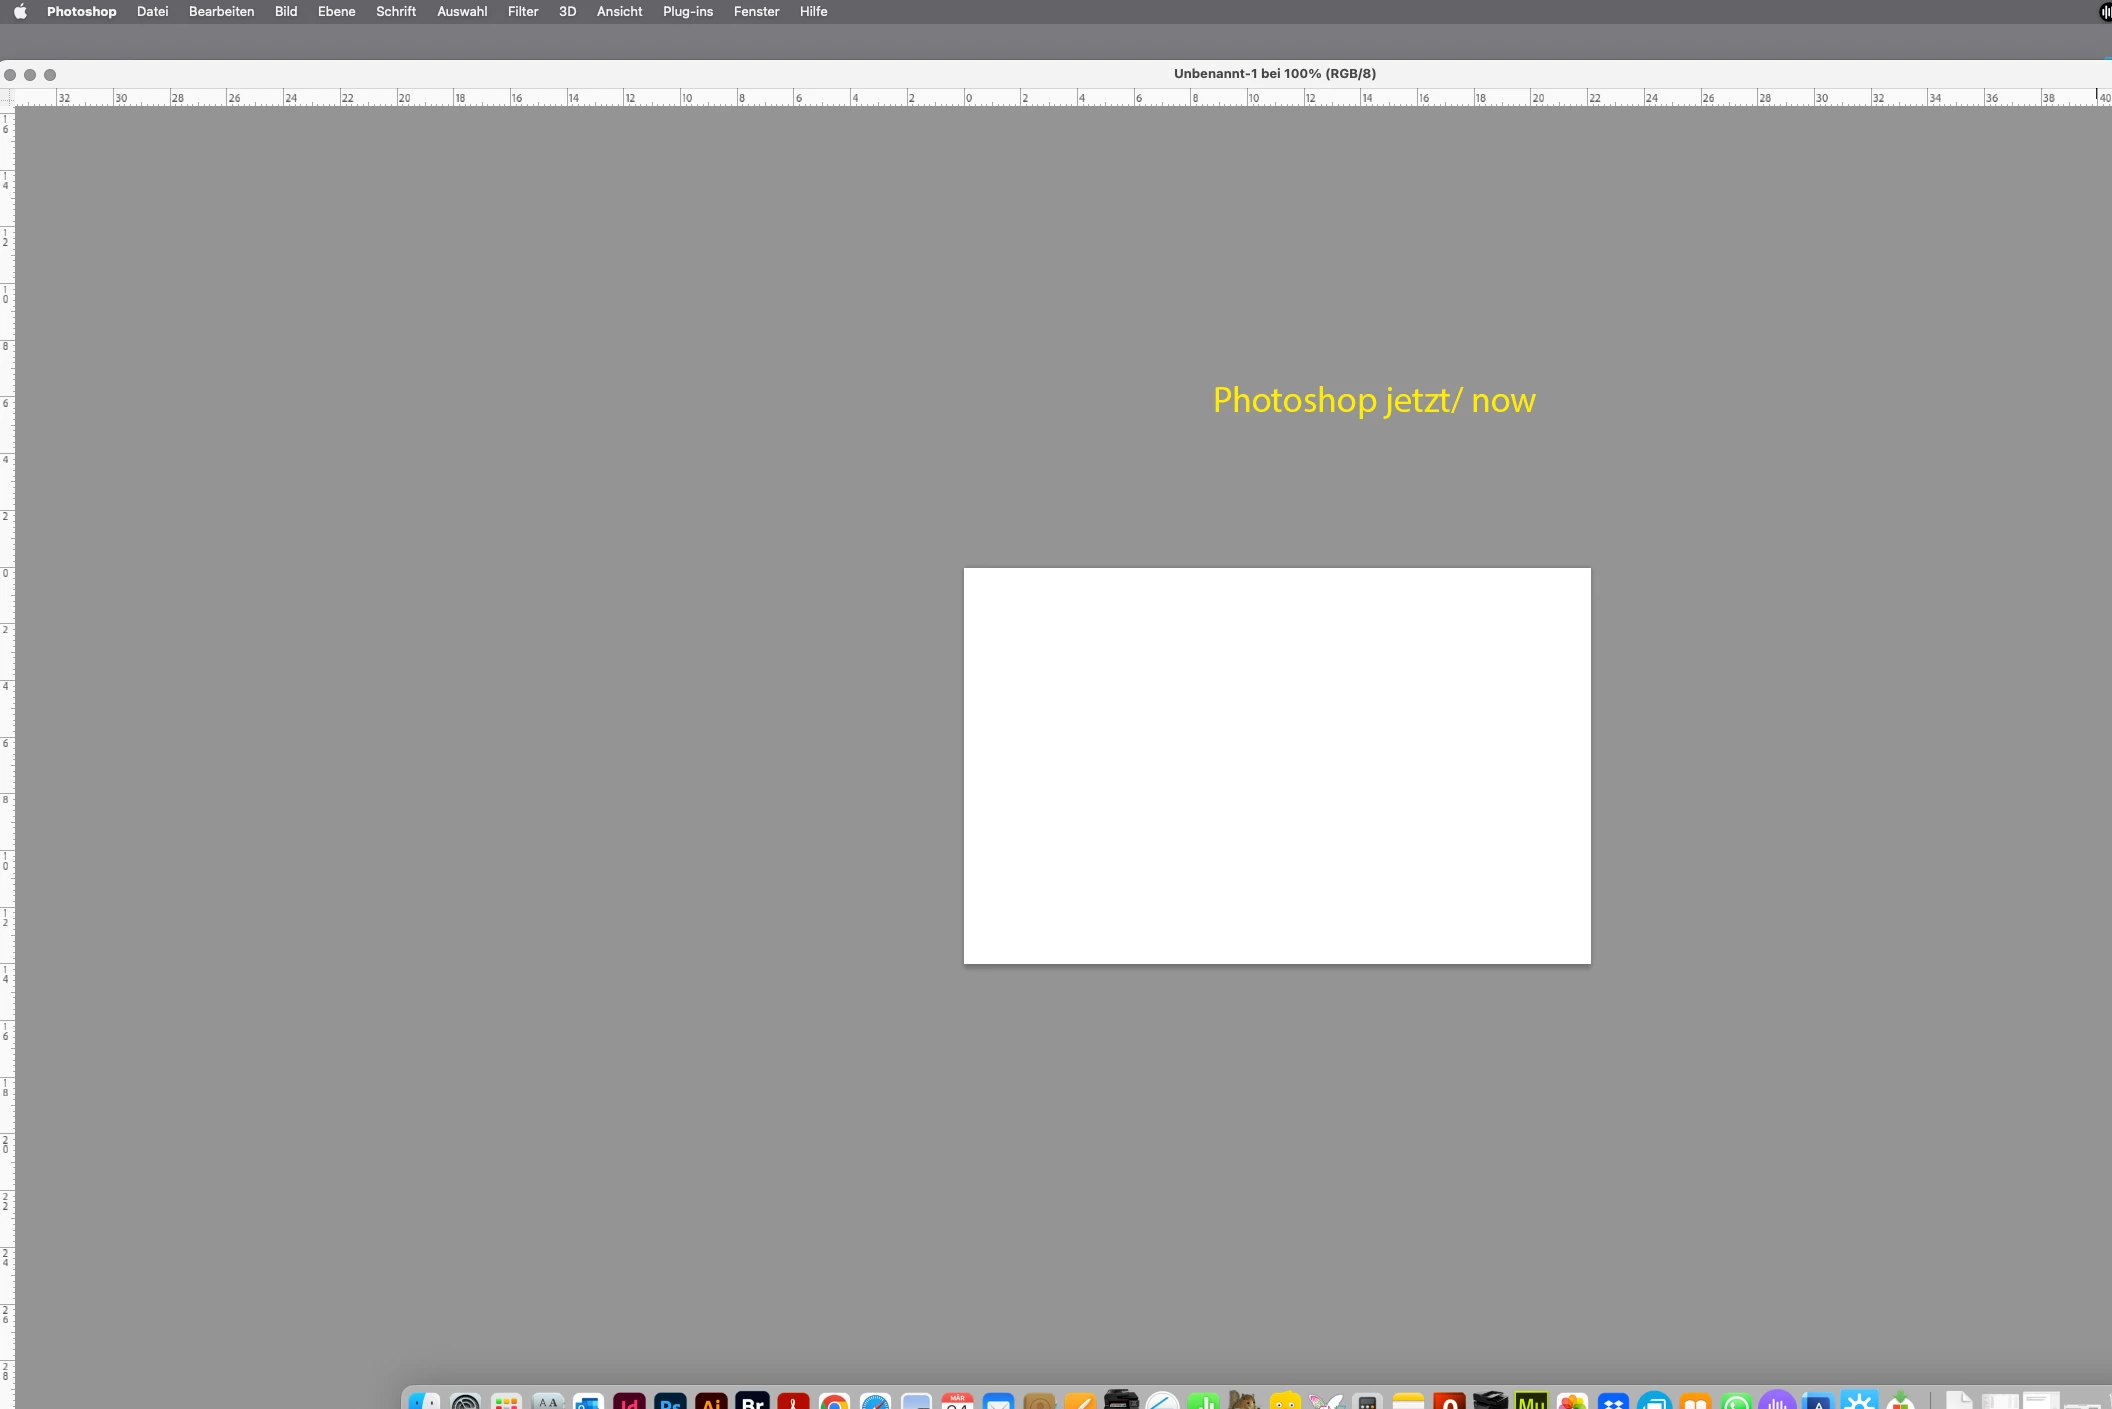Open the Datei menu
The image size is (2112, 1409).
coord(152,12)
